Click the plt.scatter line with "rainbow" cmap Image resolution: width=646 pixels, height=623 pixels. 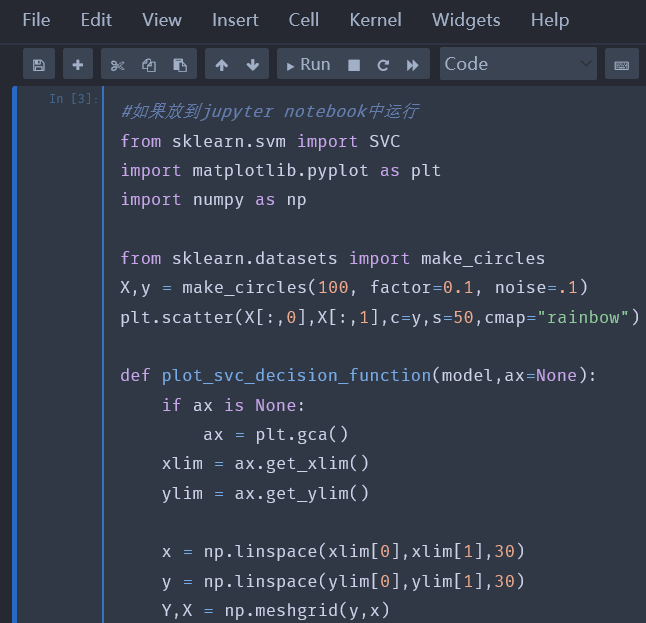(x=379, y=317)
